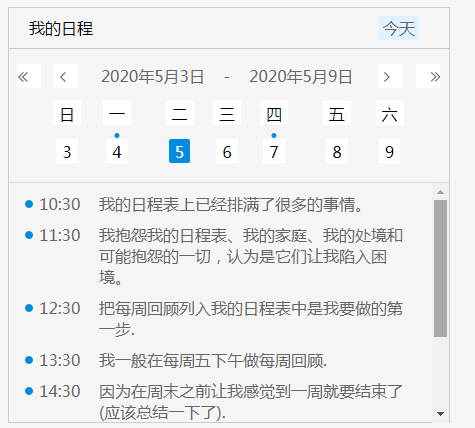Go to previous week with single-left arrow
Image resolution: width=475 pixels, height=428 pixels.
66,76
